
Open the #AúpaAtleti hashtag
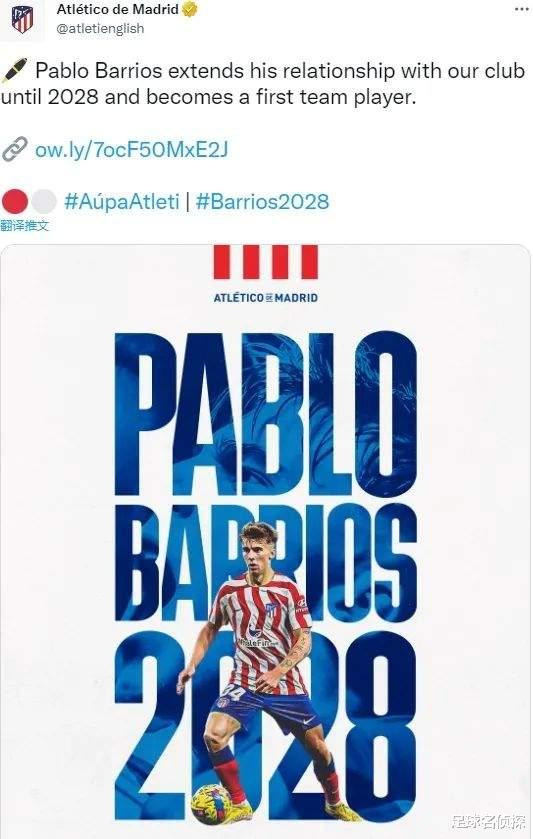point(121,202)
